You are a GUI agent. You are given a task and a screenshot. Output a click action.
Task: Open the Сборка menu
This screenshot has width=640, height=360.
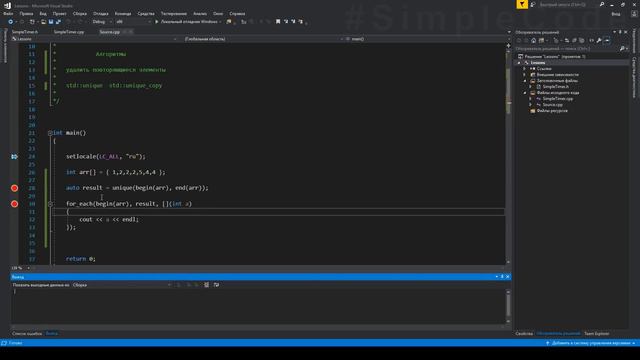point(80,13)
